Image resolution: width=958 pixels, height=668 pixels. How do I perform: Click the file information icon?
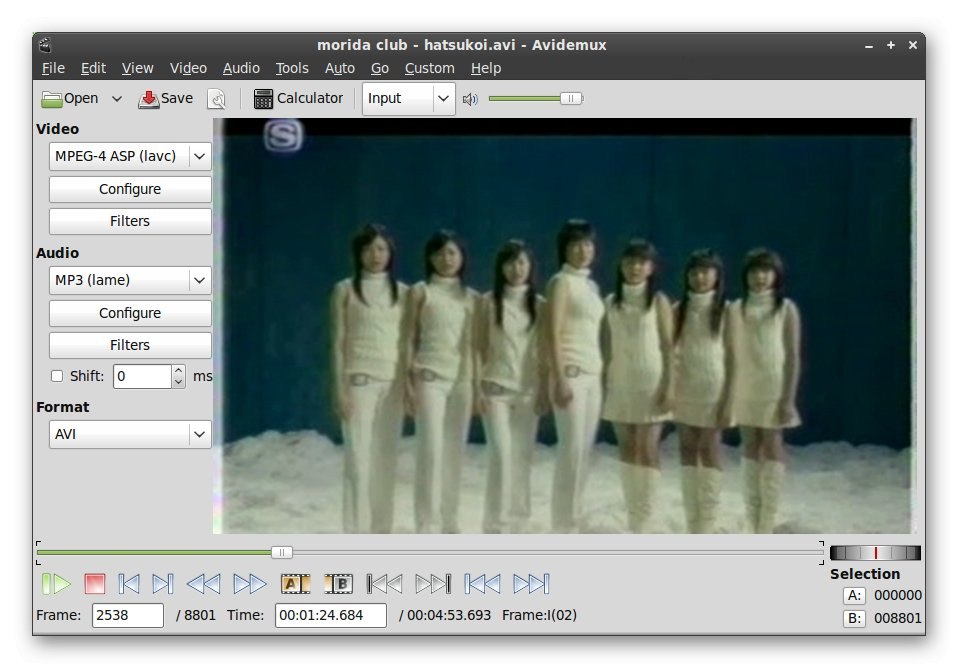217,98
